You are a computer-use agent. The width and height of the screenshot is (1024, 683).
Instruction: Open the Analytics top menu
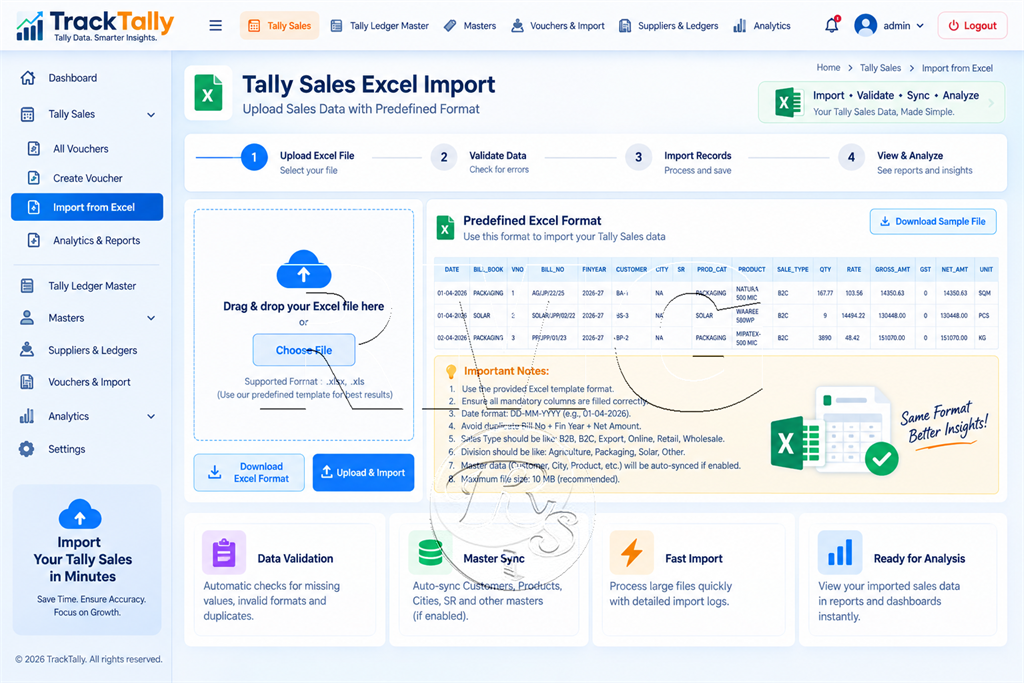pos(761,26)
